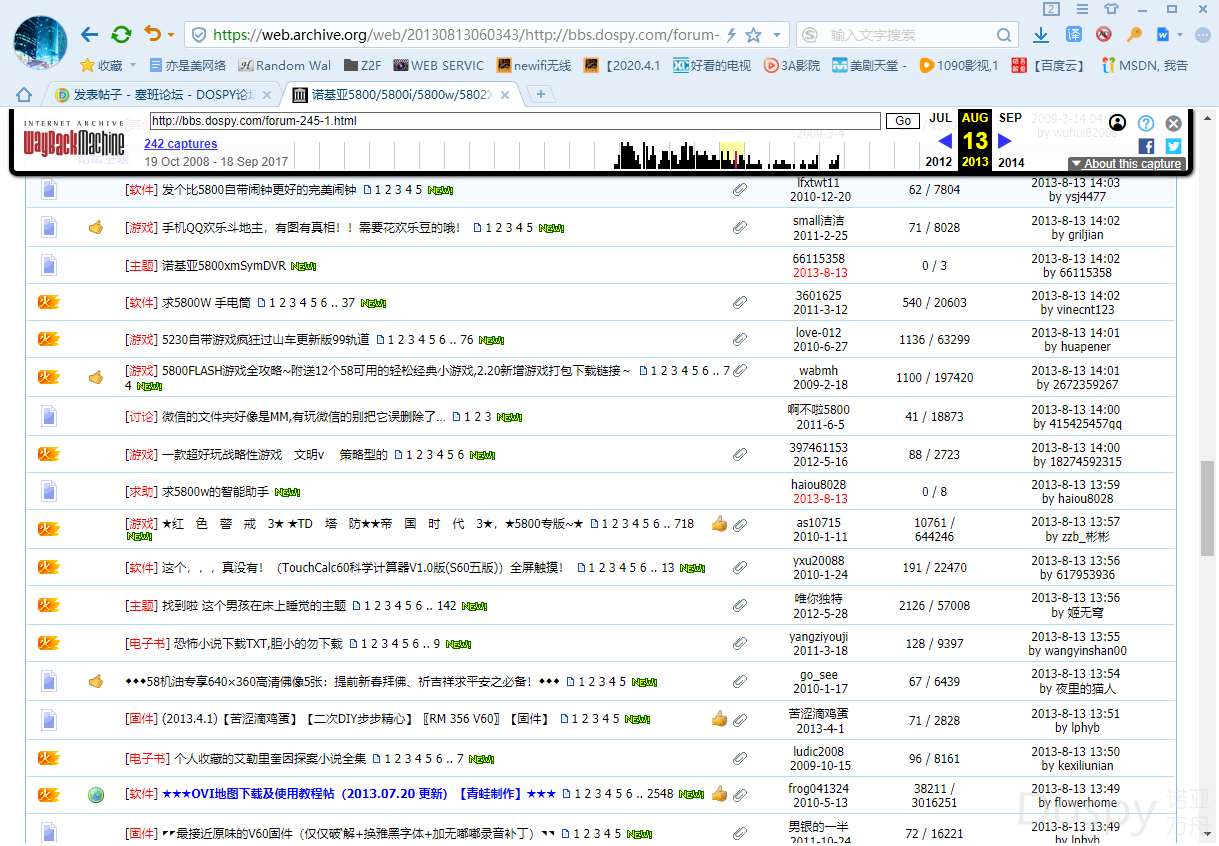This screenshot has height=846, width=1219.
Task: Open the red ad-blocker extension icon
Action: pyautogui.click(x=1103, y=35)
